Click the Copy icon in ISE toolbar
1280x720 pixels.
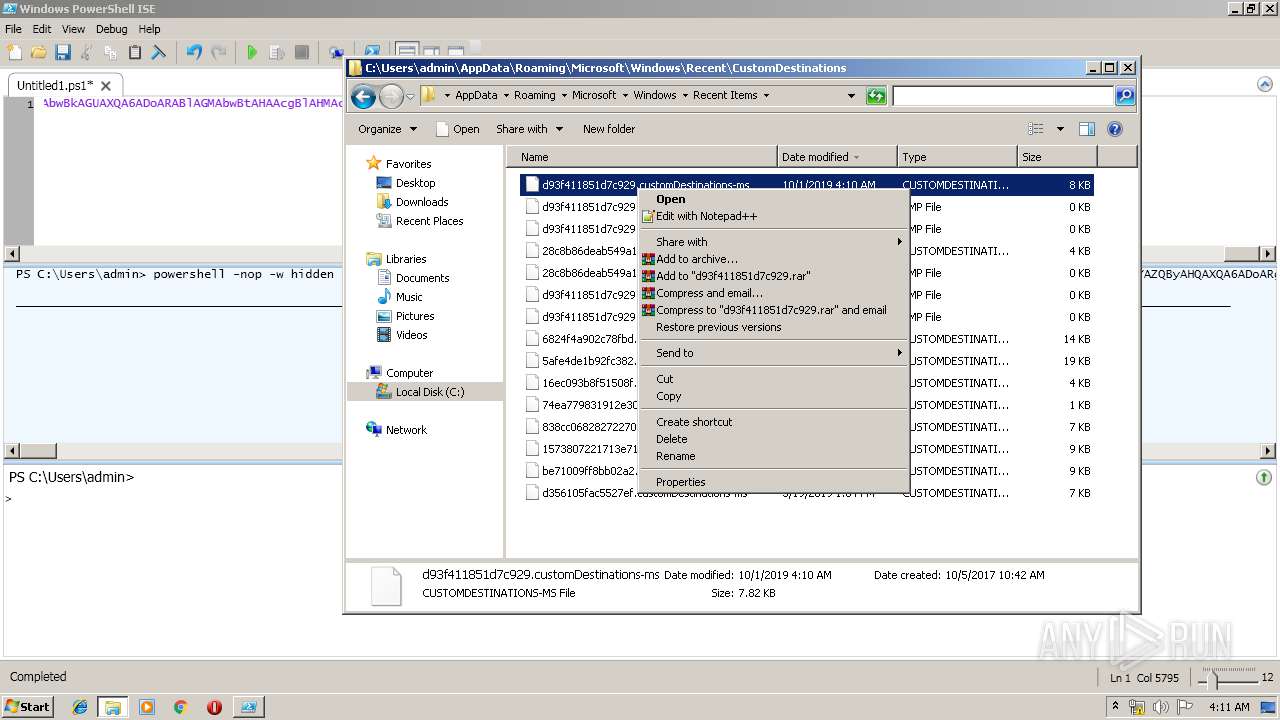point(110,52)
